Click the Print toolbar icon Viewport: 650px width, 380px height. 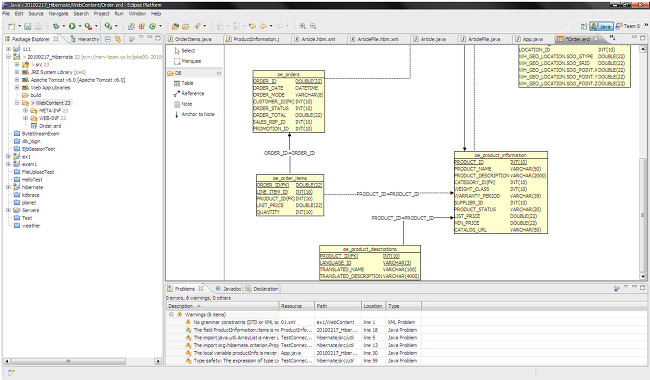(38, 26)
